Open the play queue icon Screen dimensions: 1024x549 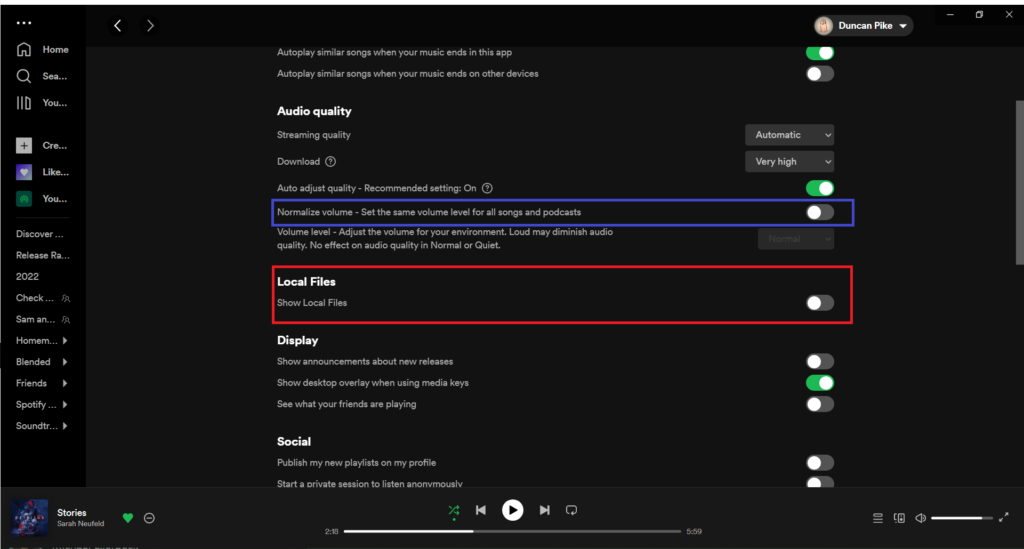coord(878,518)
